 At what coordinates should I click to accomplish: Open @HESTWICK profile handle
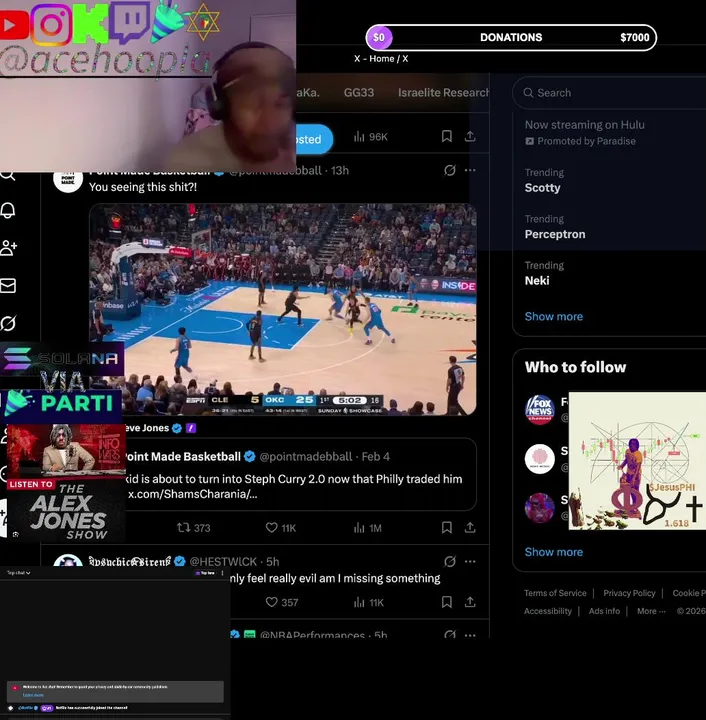(223, 562)
